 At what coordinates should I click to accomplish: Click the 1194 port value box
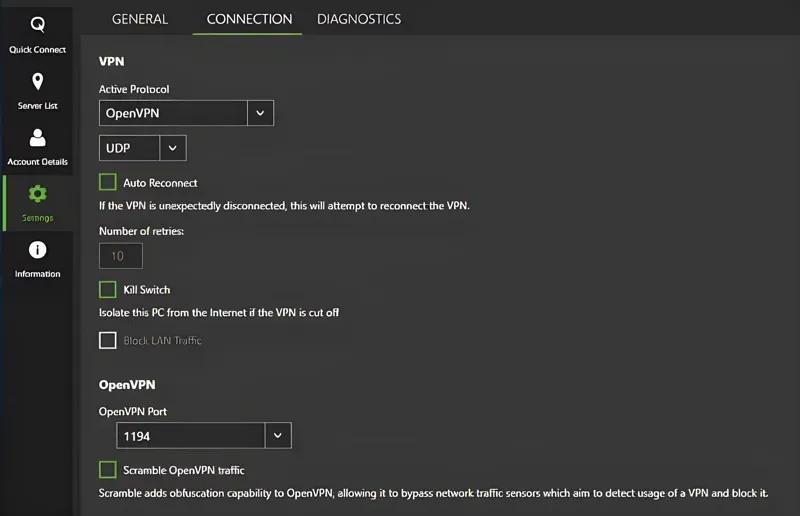(x=190, y=436)
